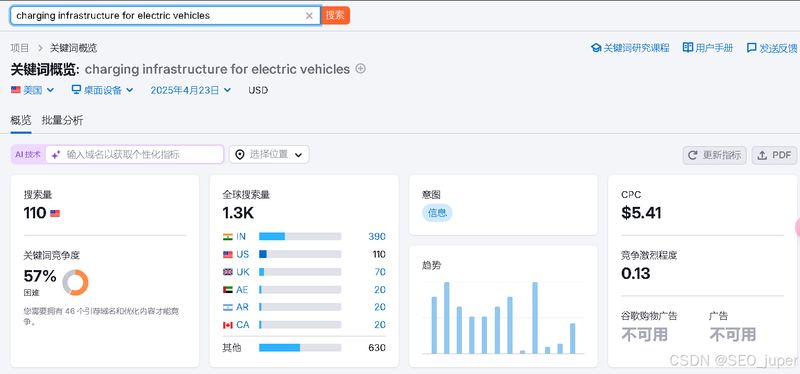Expand the 美国 country dropdown
Viewport: 800px width, 374px height.
pos(32,90)
